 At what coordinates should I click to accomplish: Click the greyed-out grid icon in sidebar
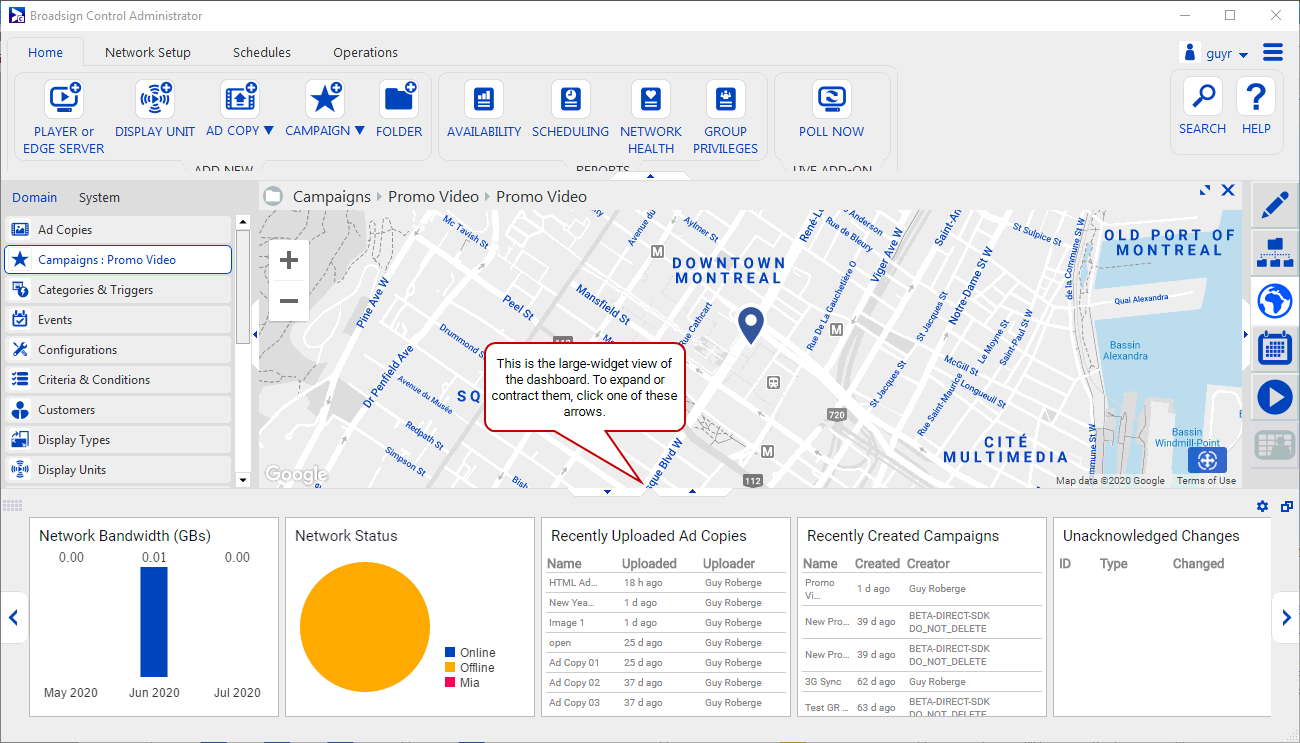(x=1275, y=445)
